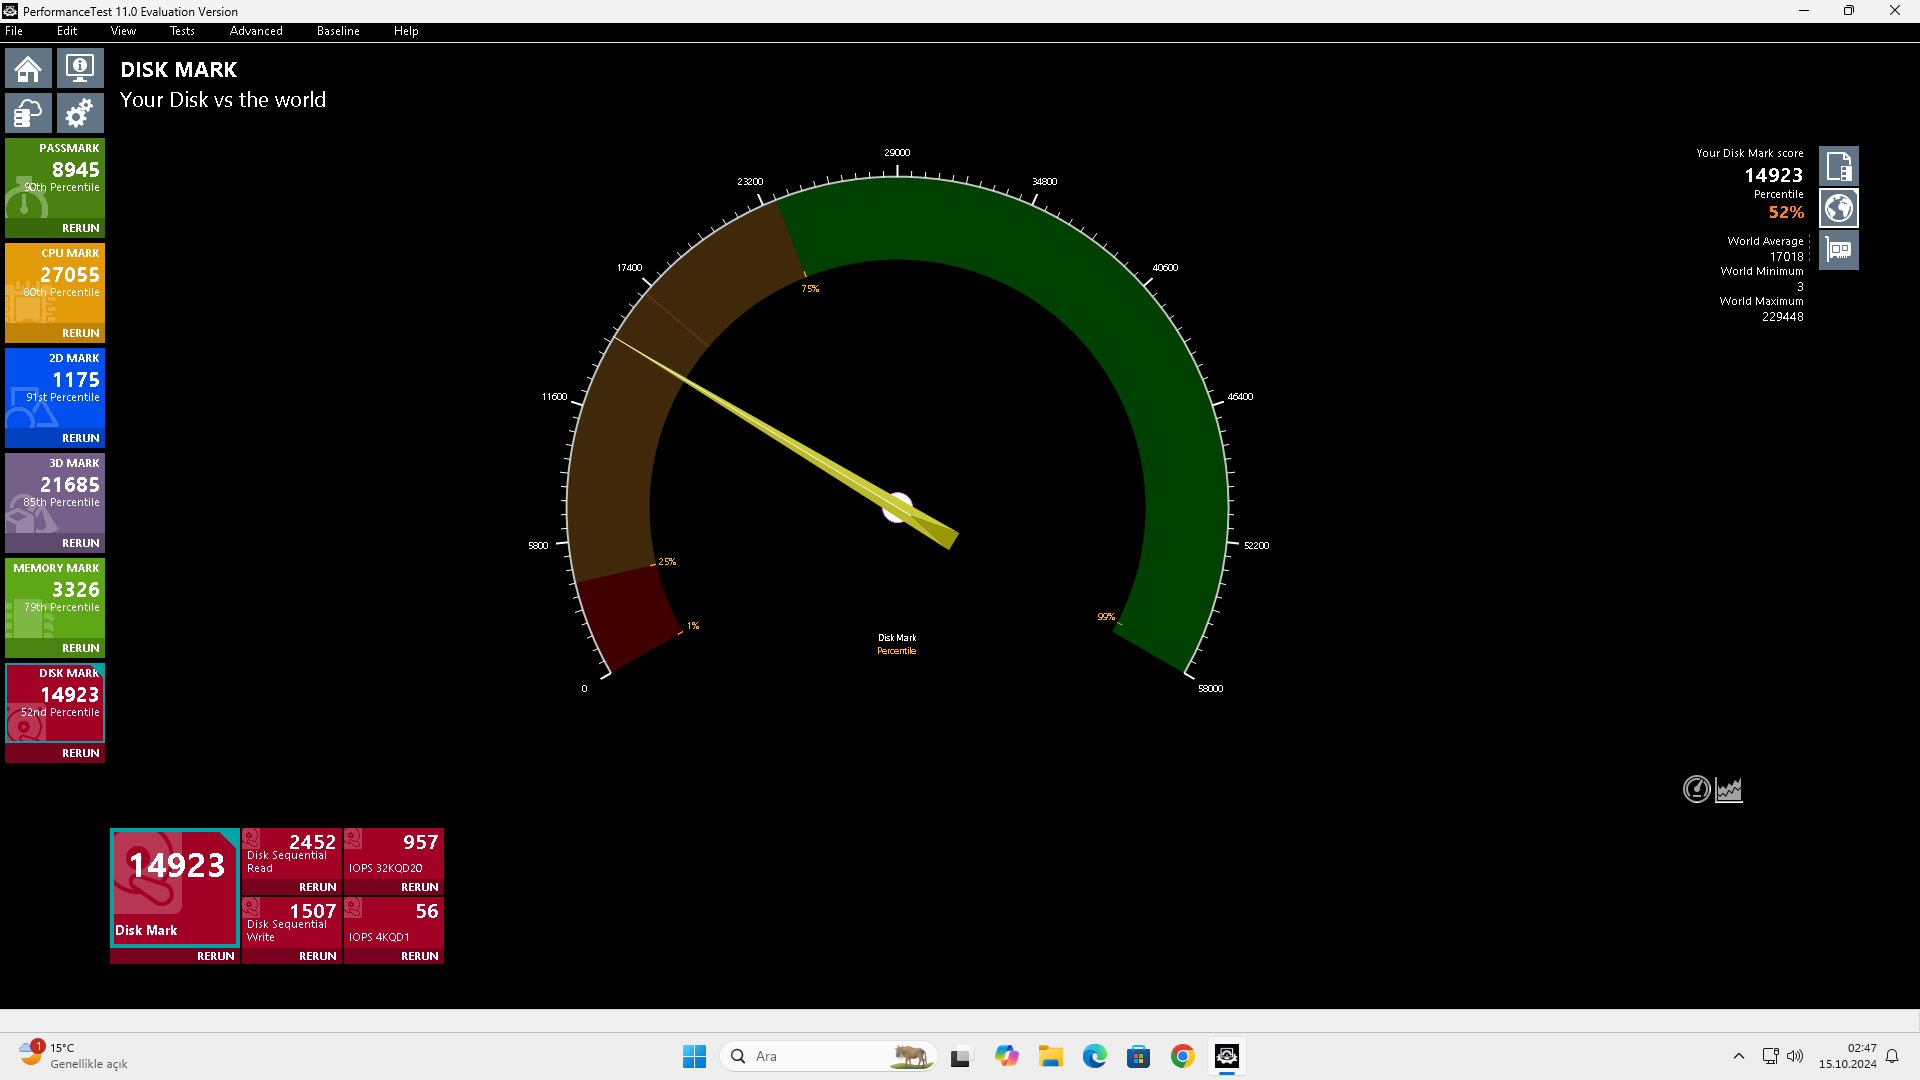Open the View menu
1920x1080 pixels.
123,31
